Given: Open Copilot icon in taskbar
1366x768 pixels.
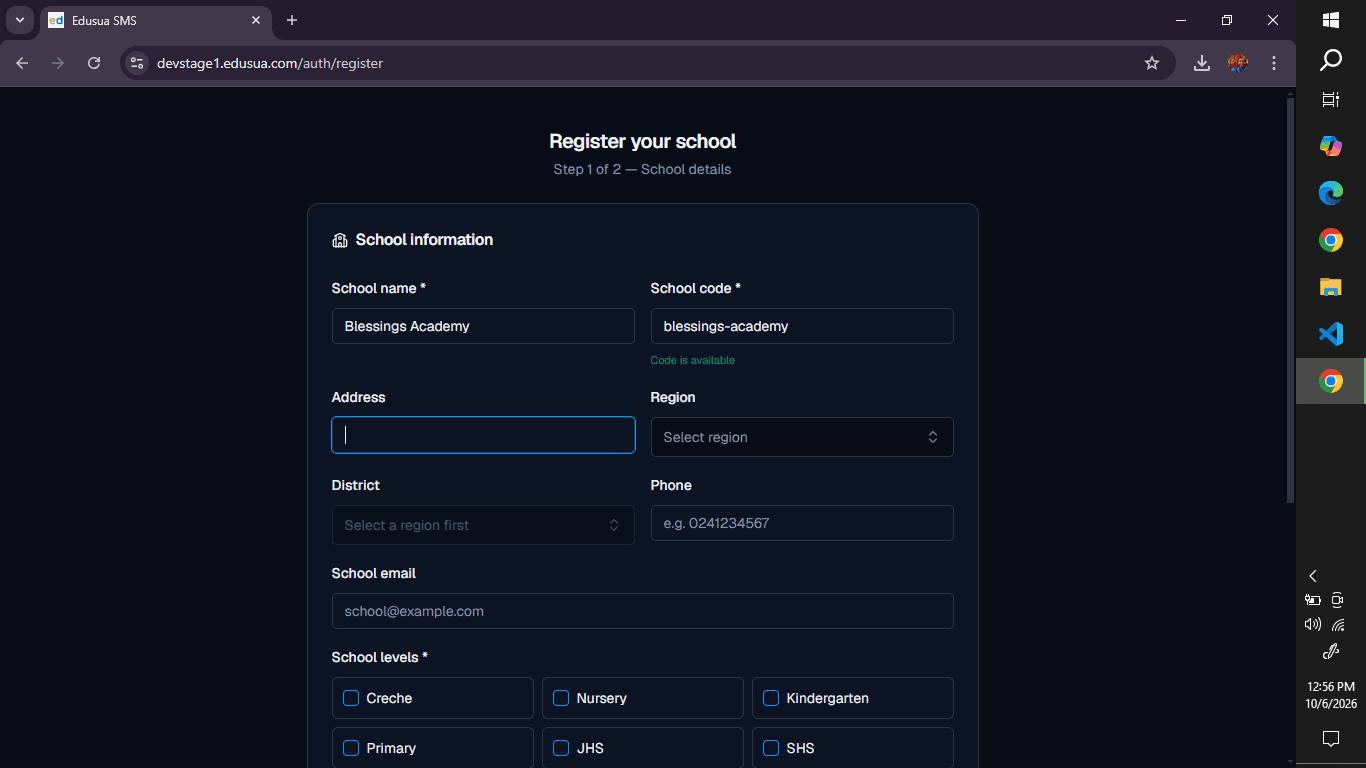Looking at the screenshot, I should (x=1331, y=146).
